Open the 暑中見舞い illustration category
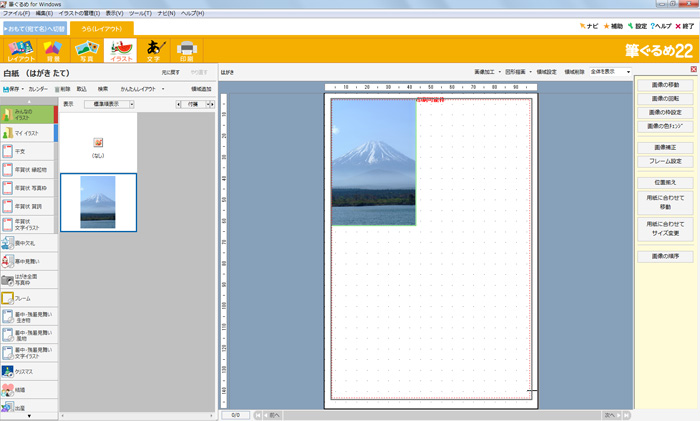This screenshot has height=421, width=700. [x=29, y=260]
